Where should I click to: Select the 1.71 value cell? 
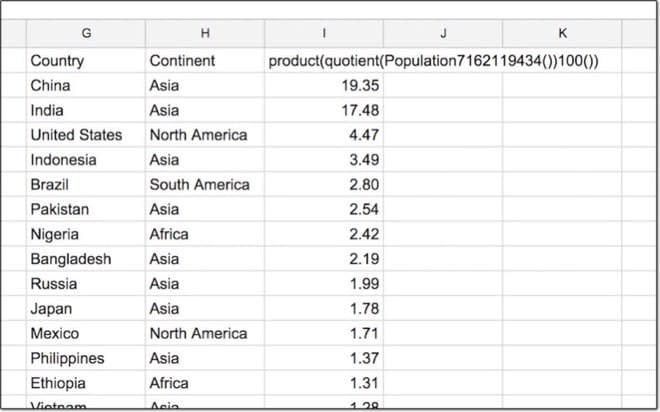[x=324, y=334]
